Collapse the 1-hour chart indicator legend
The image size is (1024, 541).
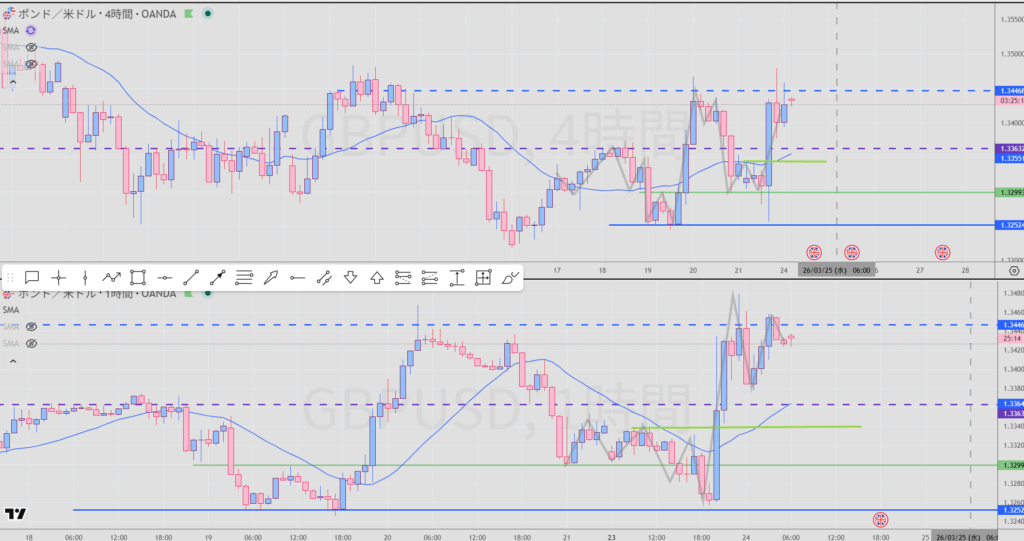point(12,362)
